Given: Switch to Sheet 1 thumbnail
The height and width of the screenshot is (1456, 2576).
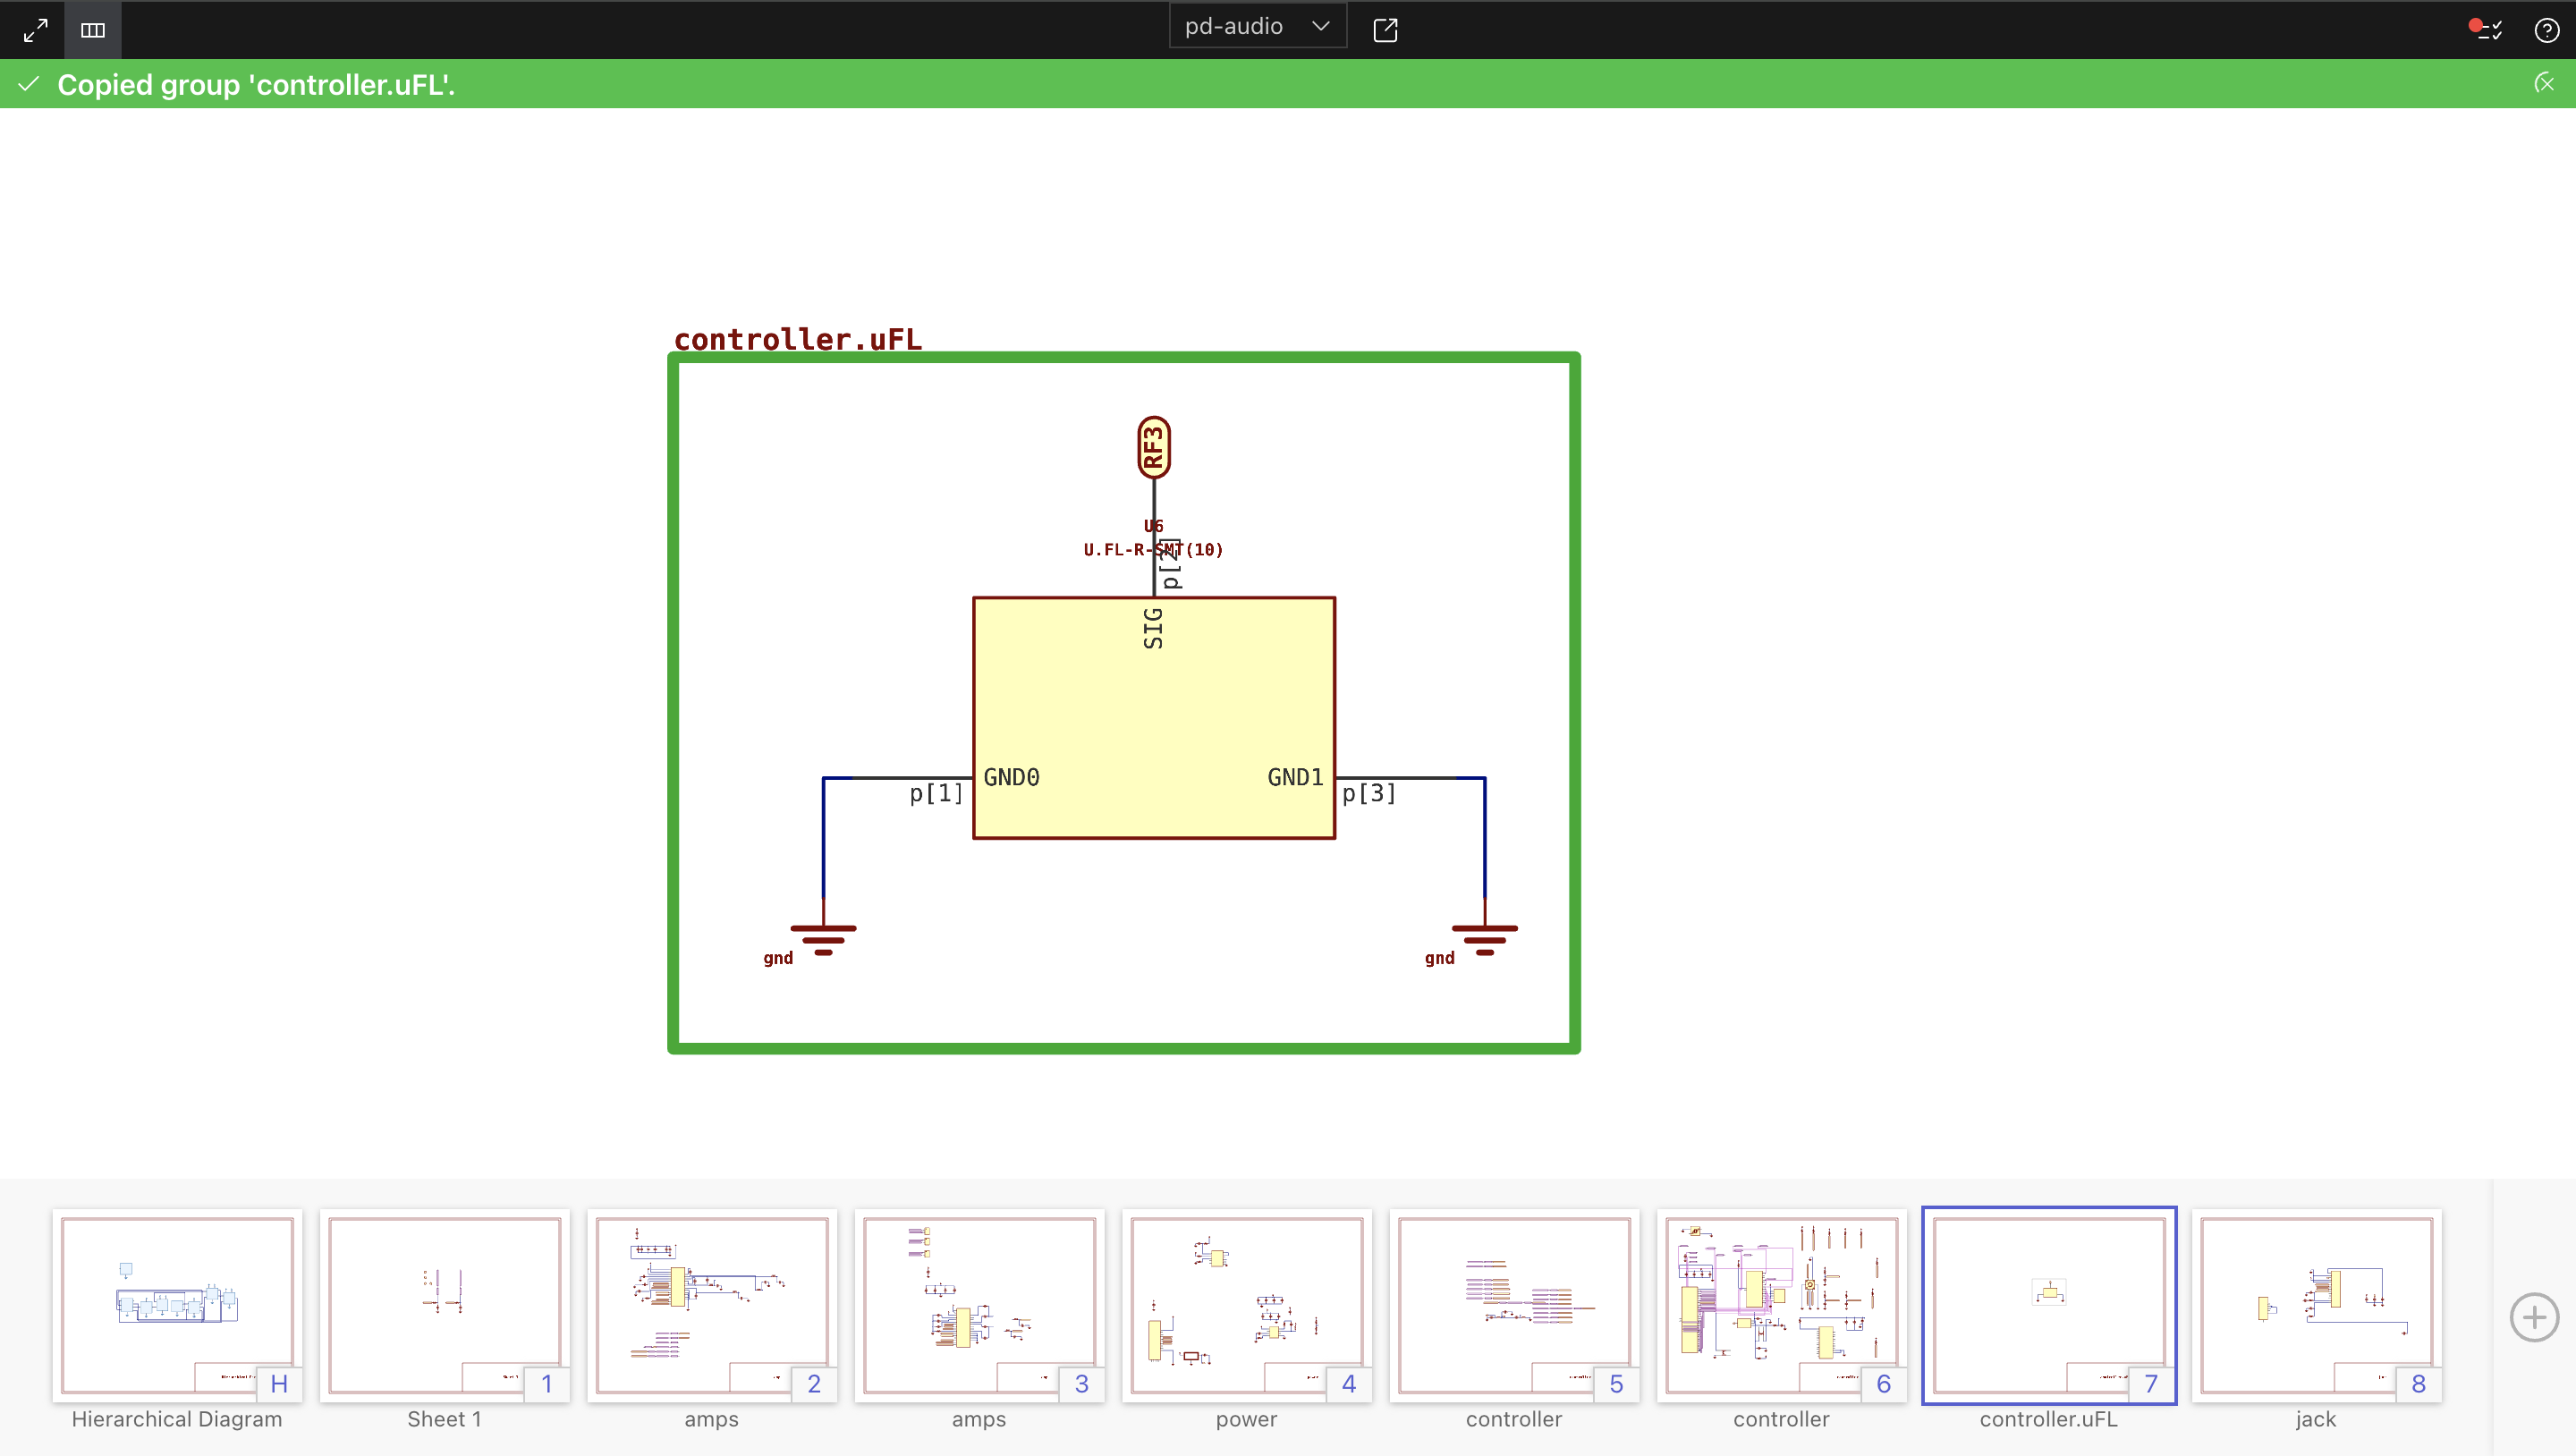Looking at the screenshot, I should (x=444, y=1304).
